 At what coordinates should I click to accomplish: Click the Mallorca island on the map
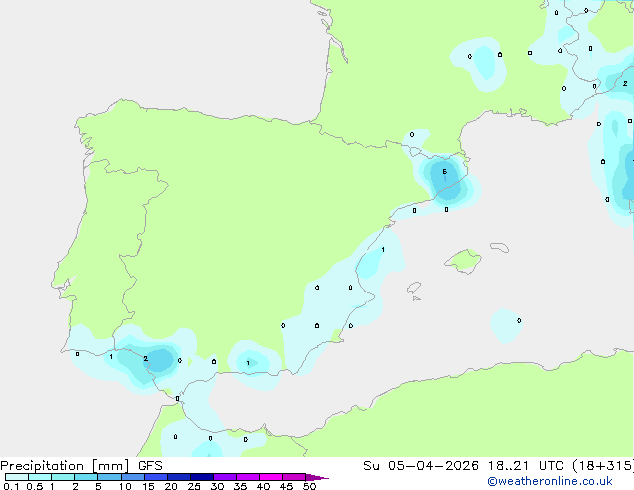464,261
